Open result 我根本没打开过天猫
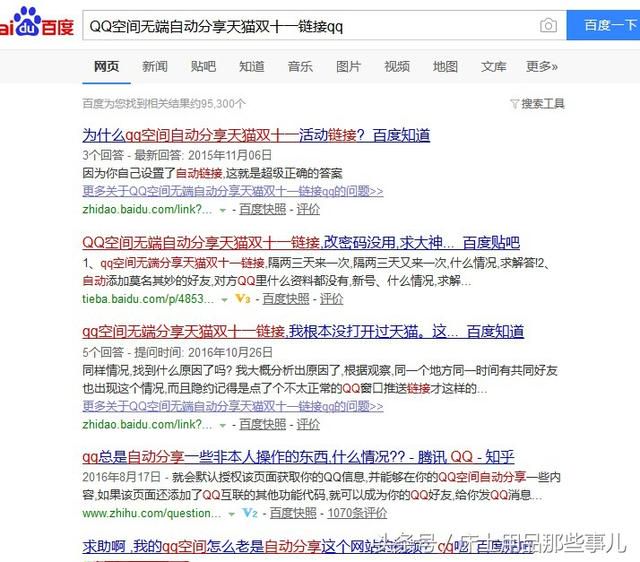This screenshot has height=562, width=640. coord(303,331)
